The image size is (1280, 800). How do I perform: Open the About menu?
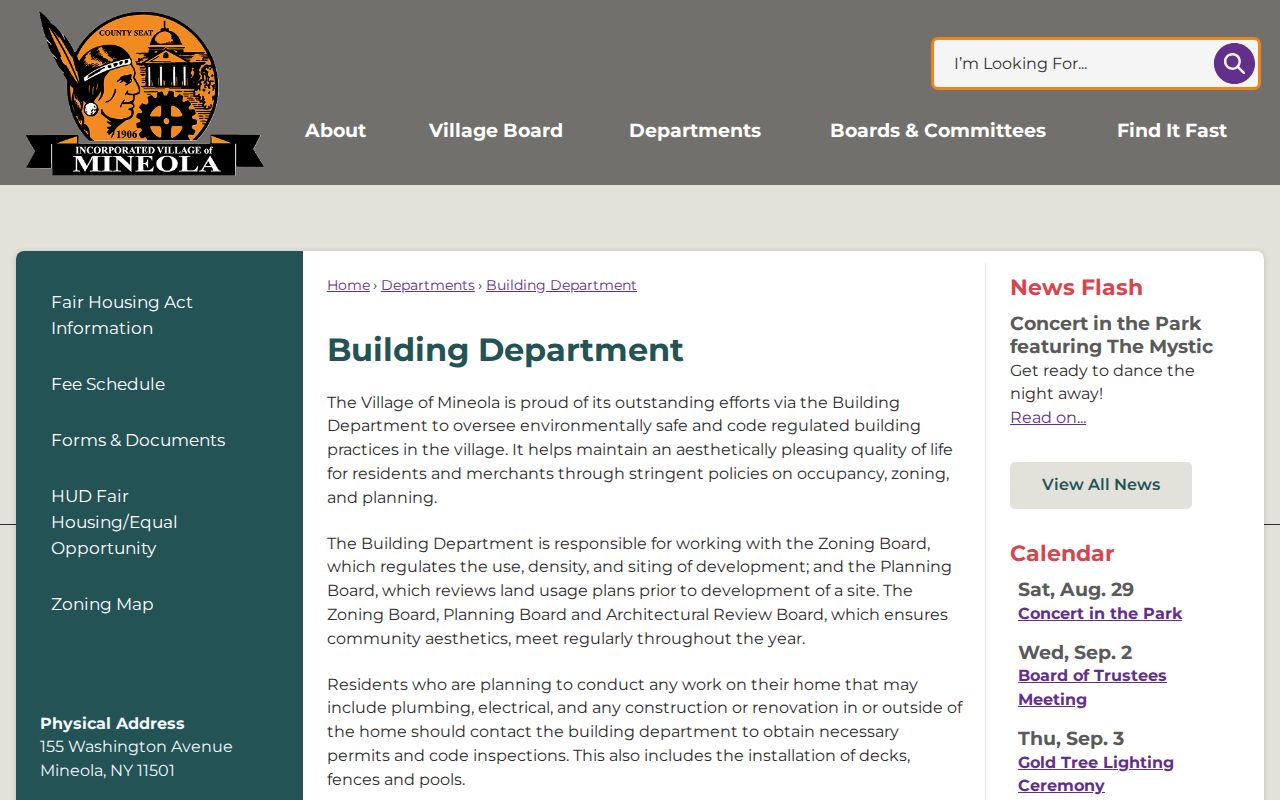[335, 130]
